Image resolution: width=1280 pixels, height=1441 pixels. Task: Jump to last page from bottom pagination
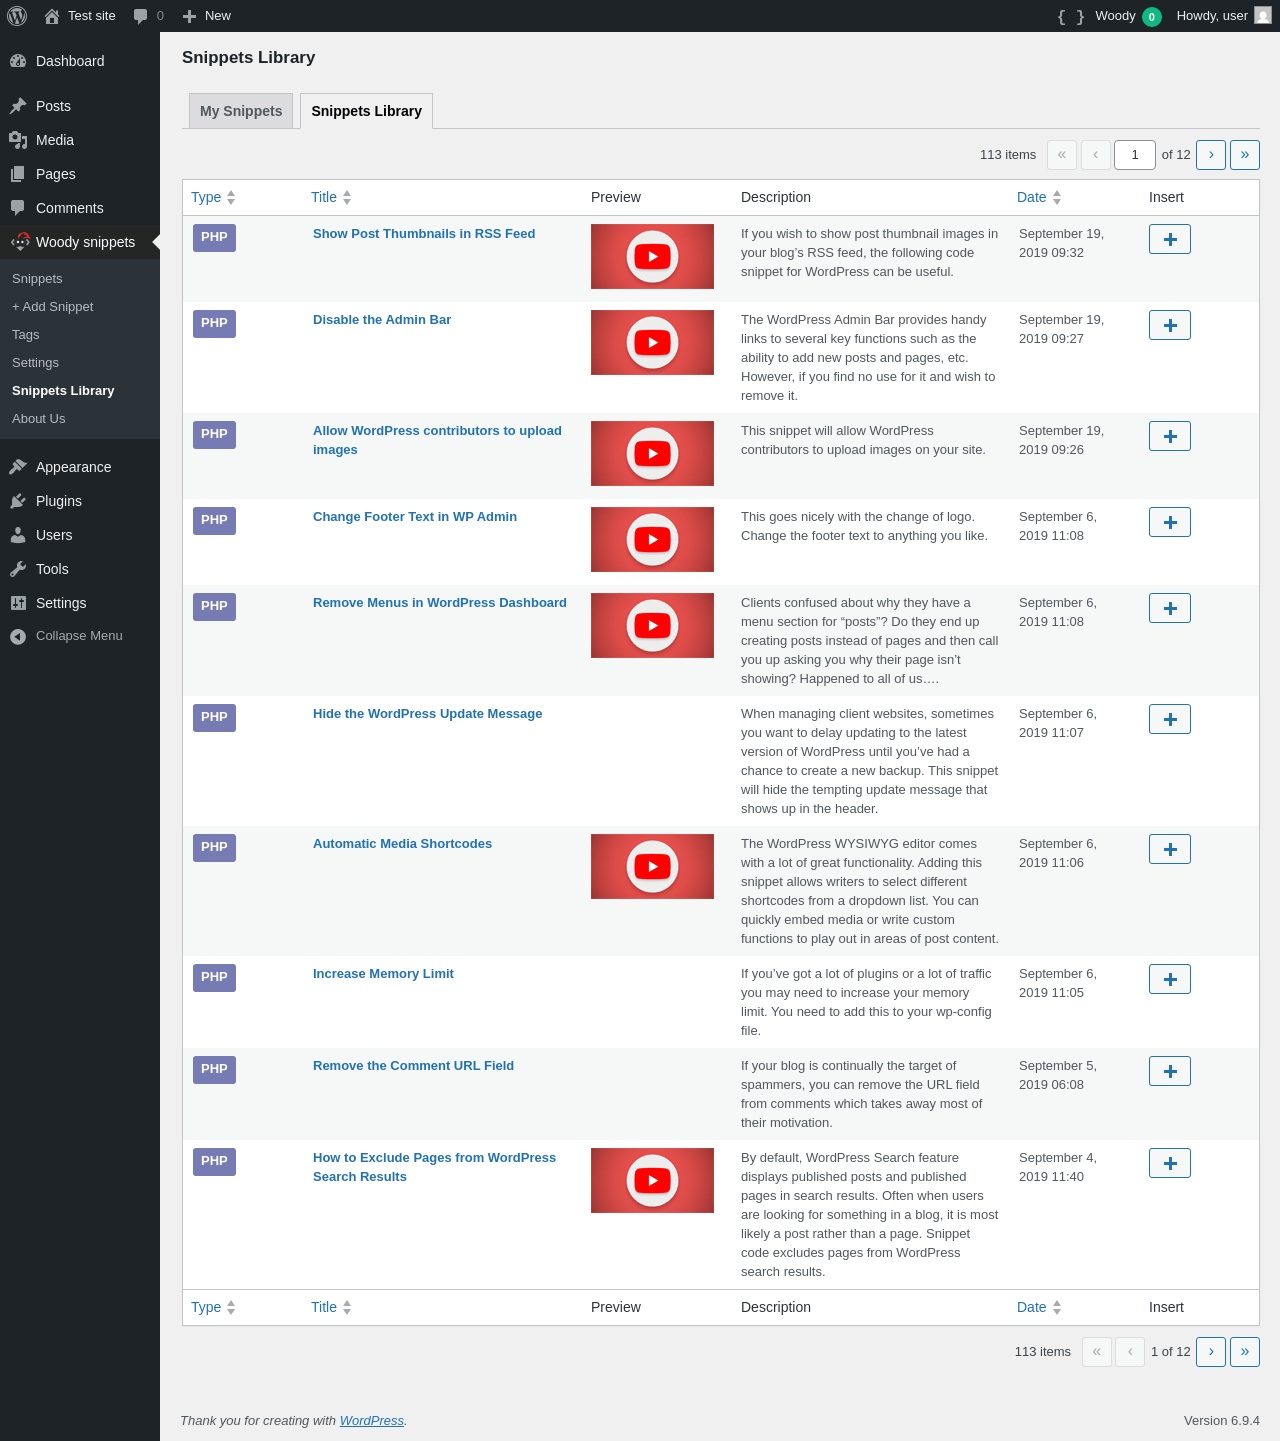pyautogui.click(x=1245, y=1352)
